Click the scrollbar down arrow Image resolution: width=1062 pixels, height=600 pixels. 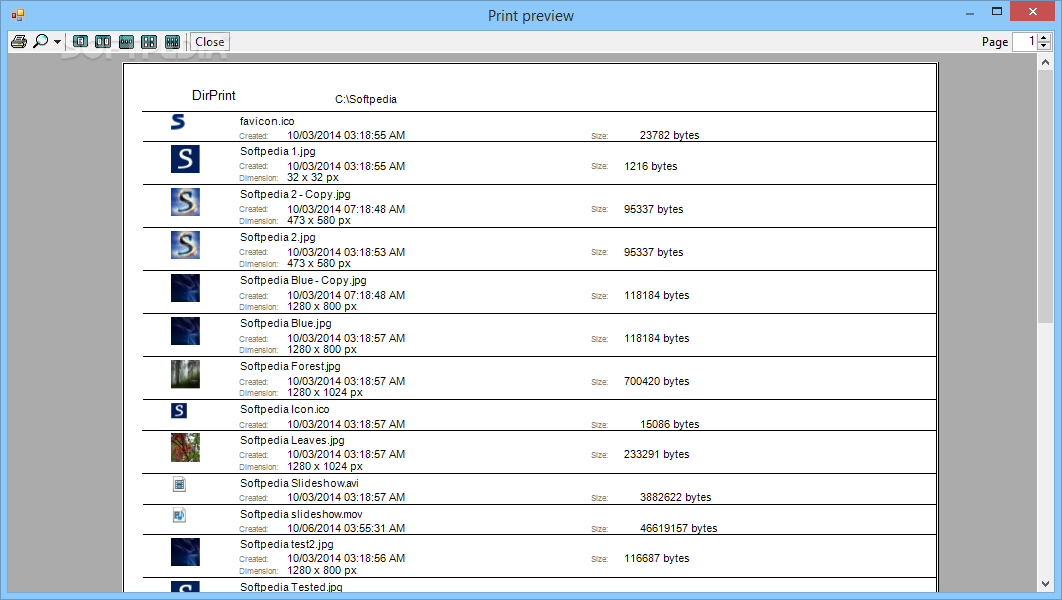[1045, 584]
